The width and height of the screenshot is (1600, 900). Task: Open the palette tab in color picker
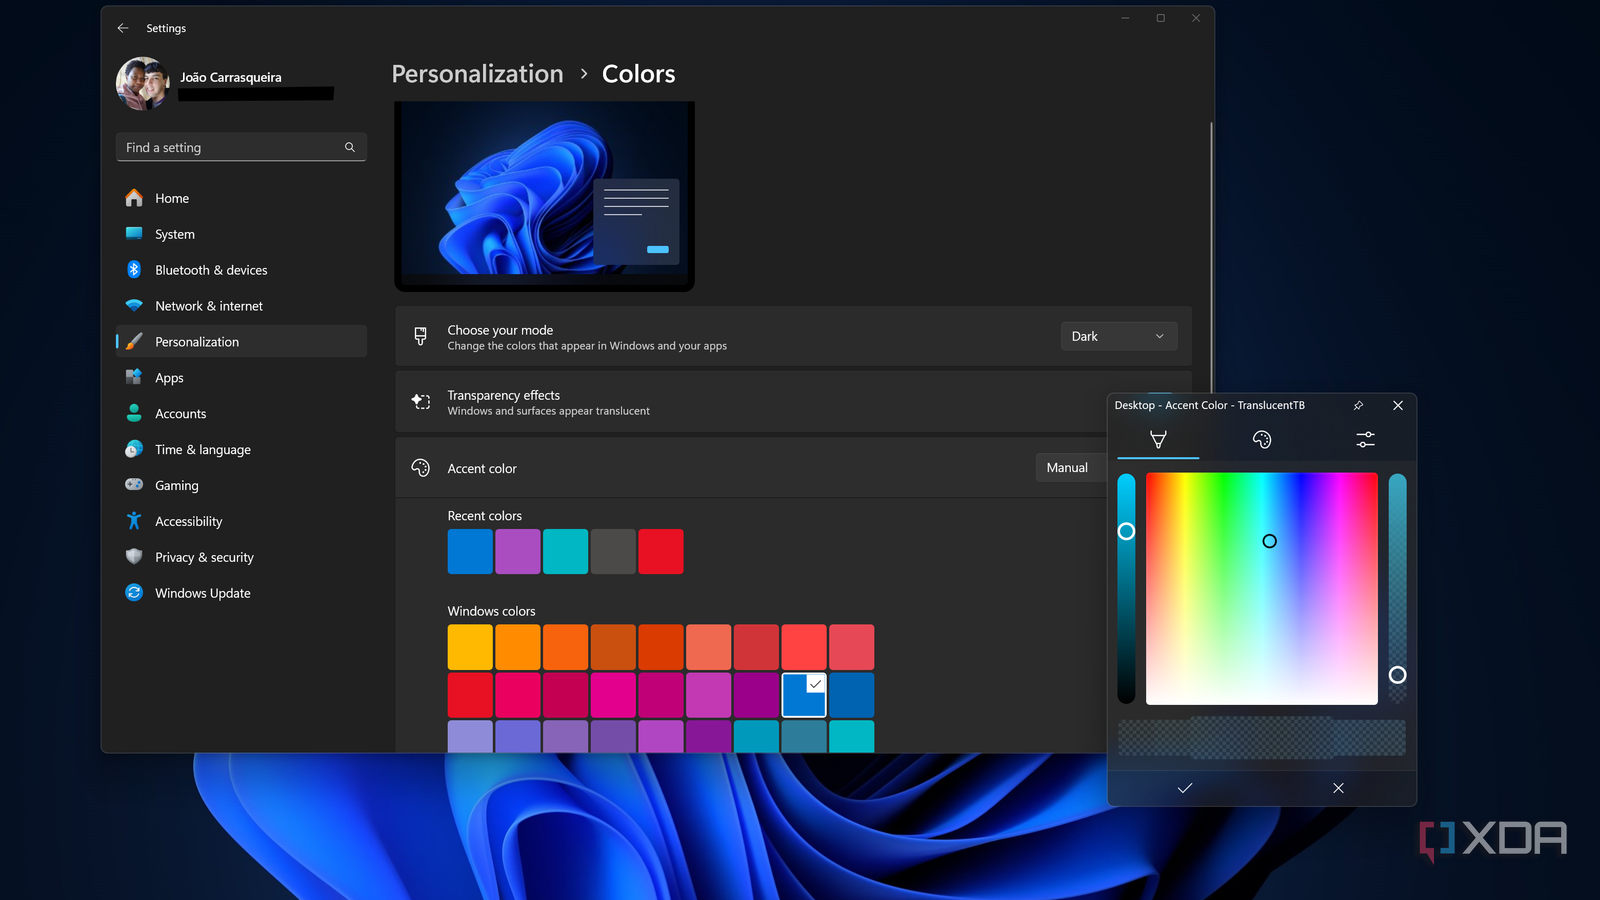[1262, 440]
